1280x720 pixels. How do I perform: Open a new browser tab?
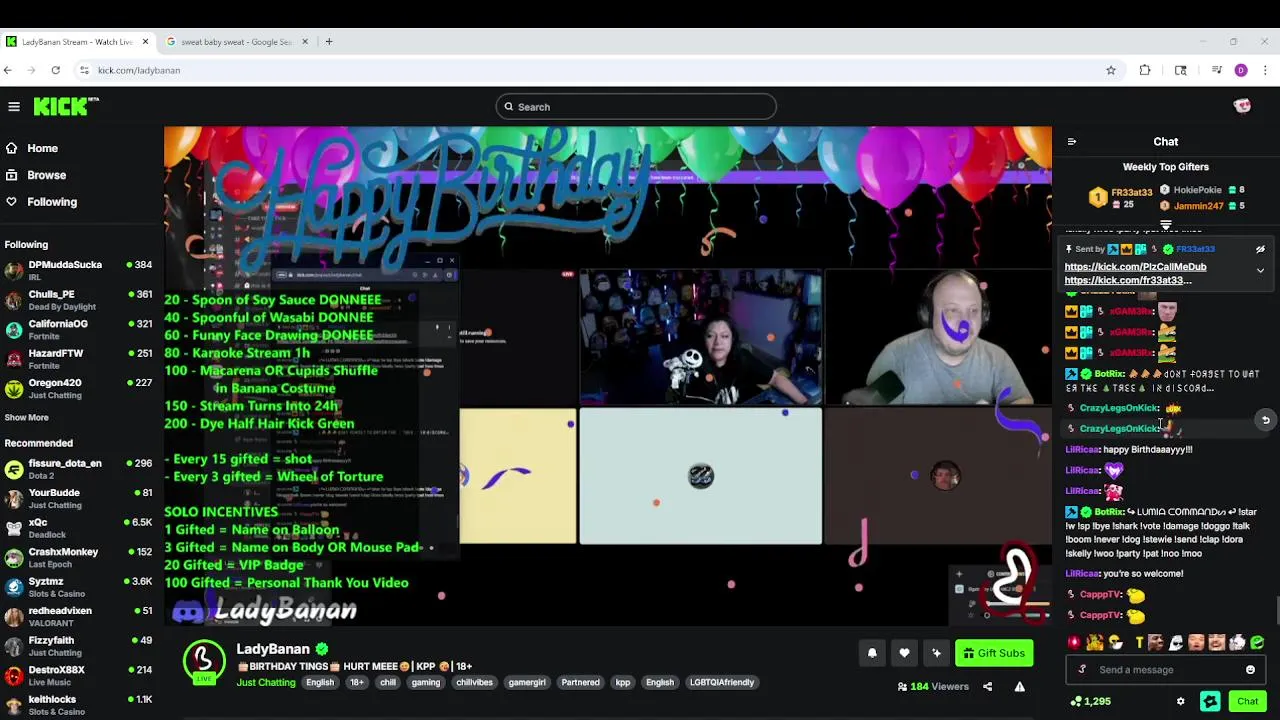(x=329, y=42)
